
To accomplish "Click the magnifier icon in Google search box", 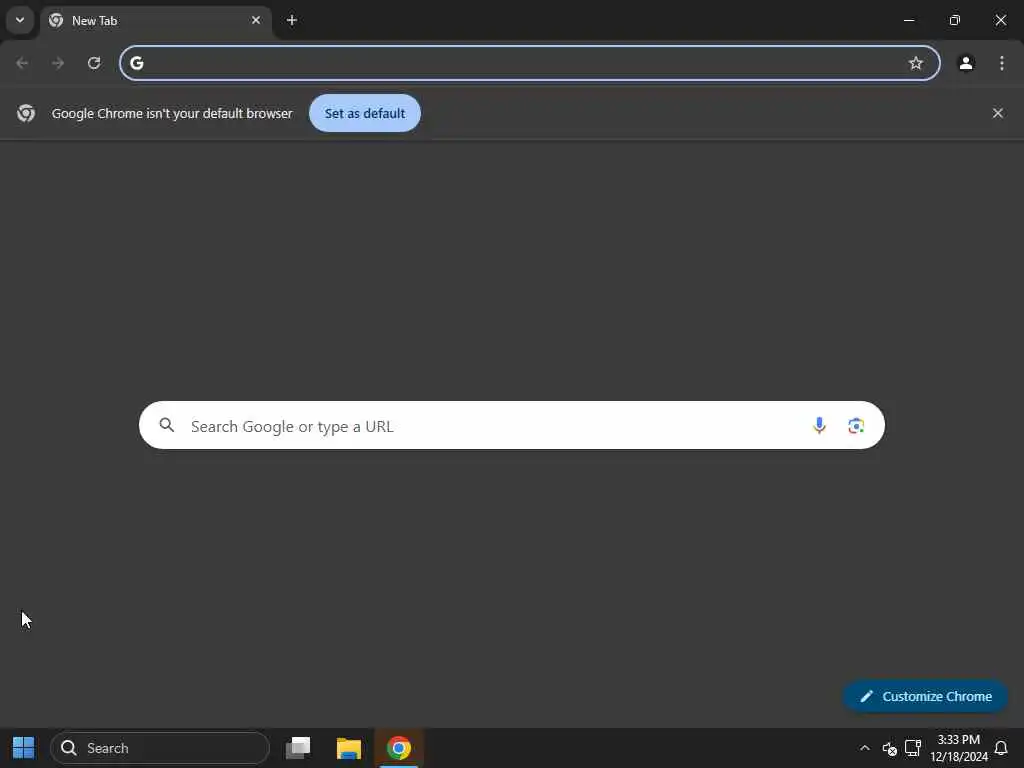I will tap(167, 425).
